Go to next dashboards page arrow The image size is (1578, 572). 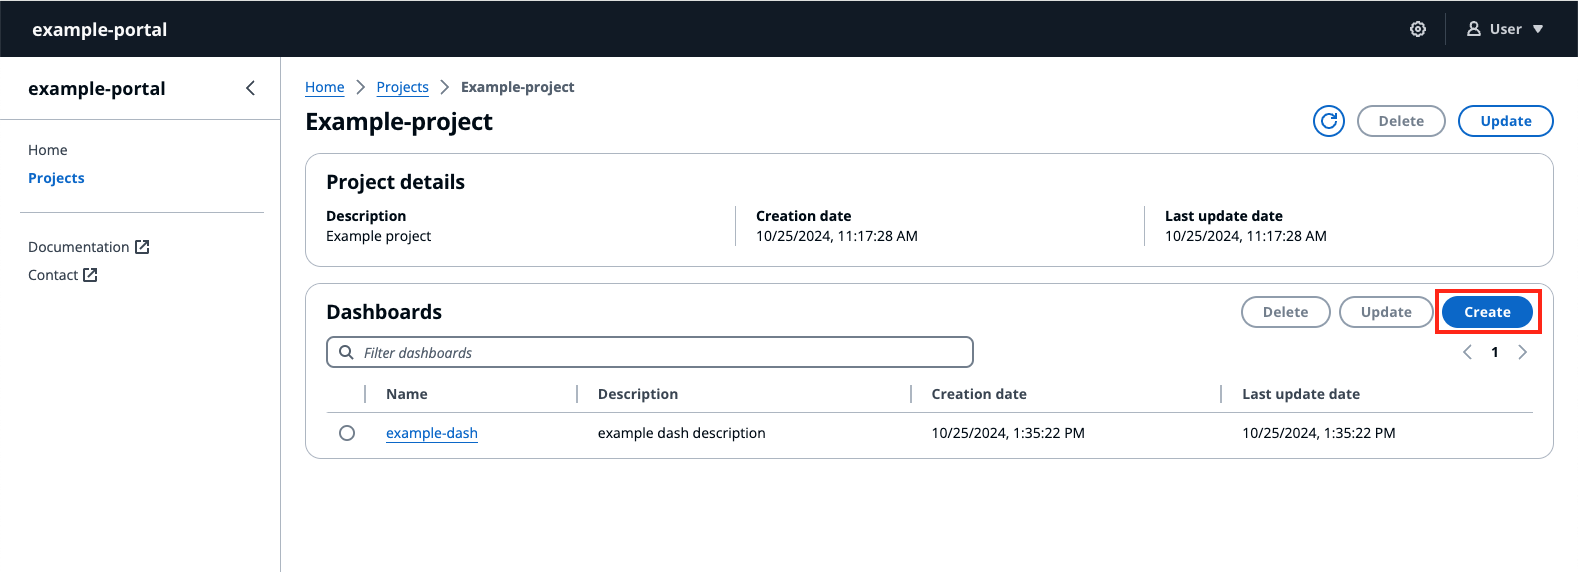pyautogui.click(x=1522, y=352)
